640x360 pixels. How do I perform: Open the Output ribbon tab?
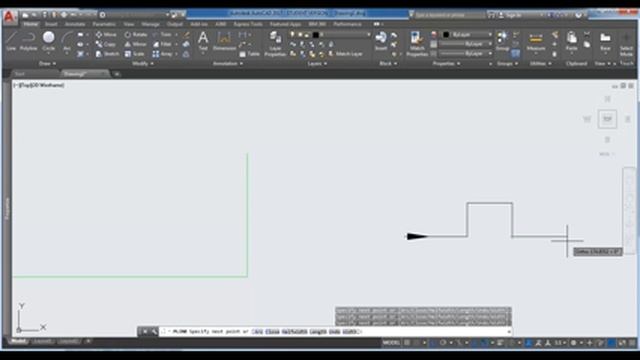pos(175,24)
